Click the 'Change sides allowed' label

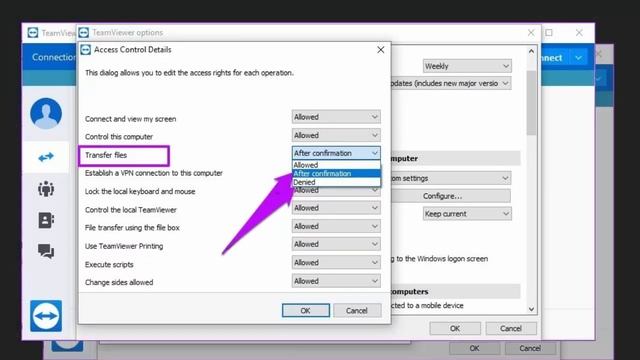(x=119, y=282)
